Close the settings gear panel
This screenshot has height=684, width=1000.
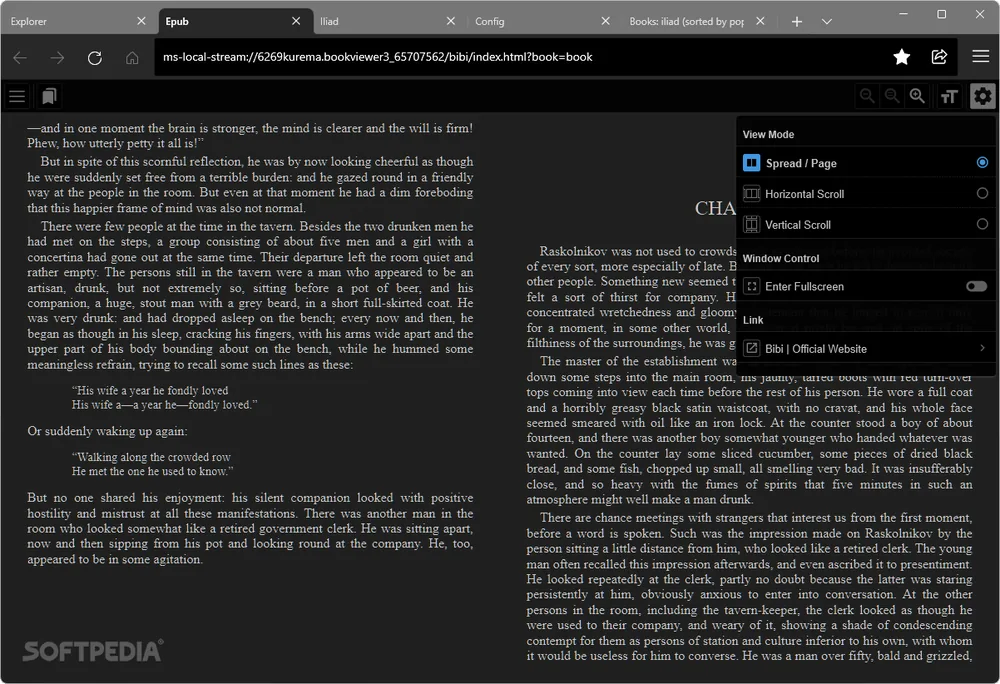(983, 96)
